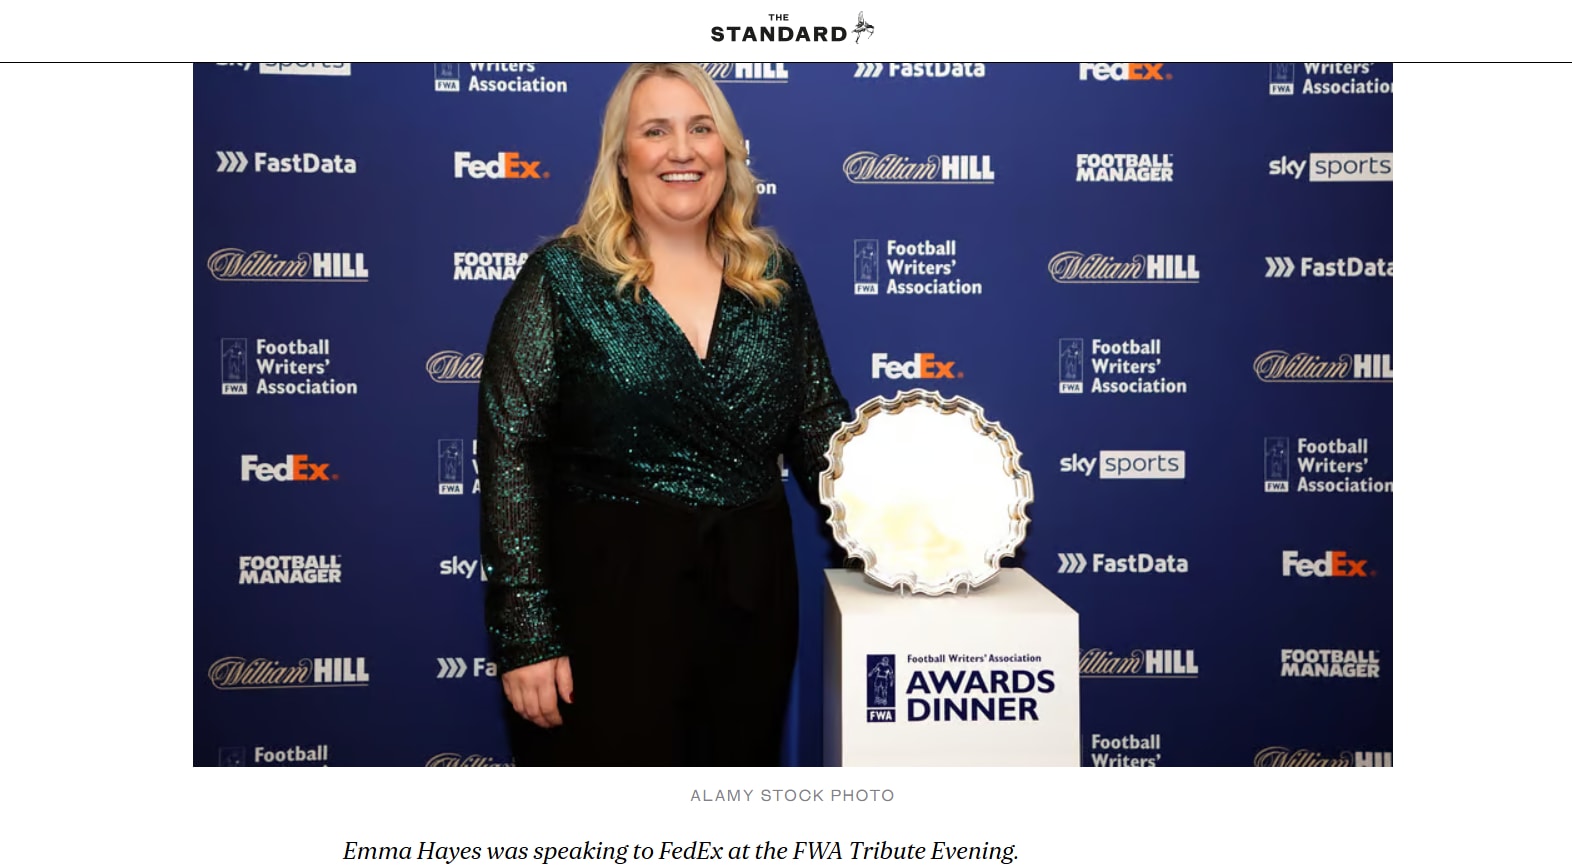Click FedEx logo at far left middle
1572x868 pixels.
pyautogui.click(x=289, y=468)
